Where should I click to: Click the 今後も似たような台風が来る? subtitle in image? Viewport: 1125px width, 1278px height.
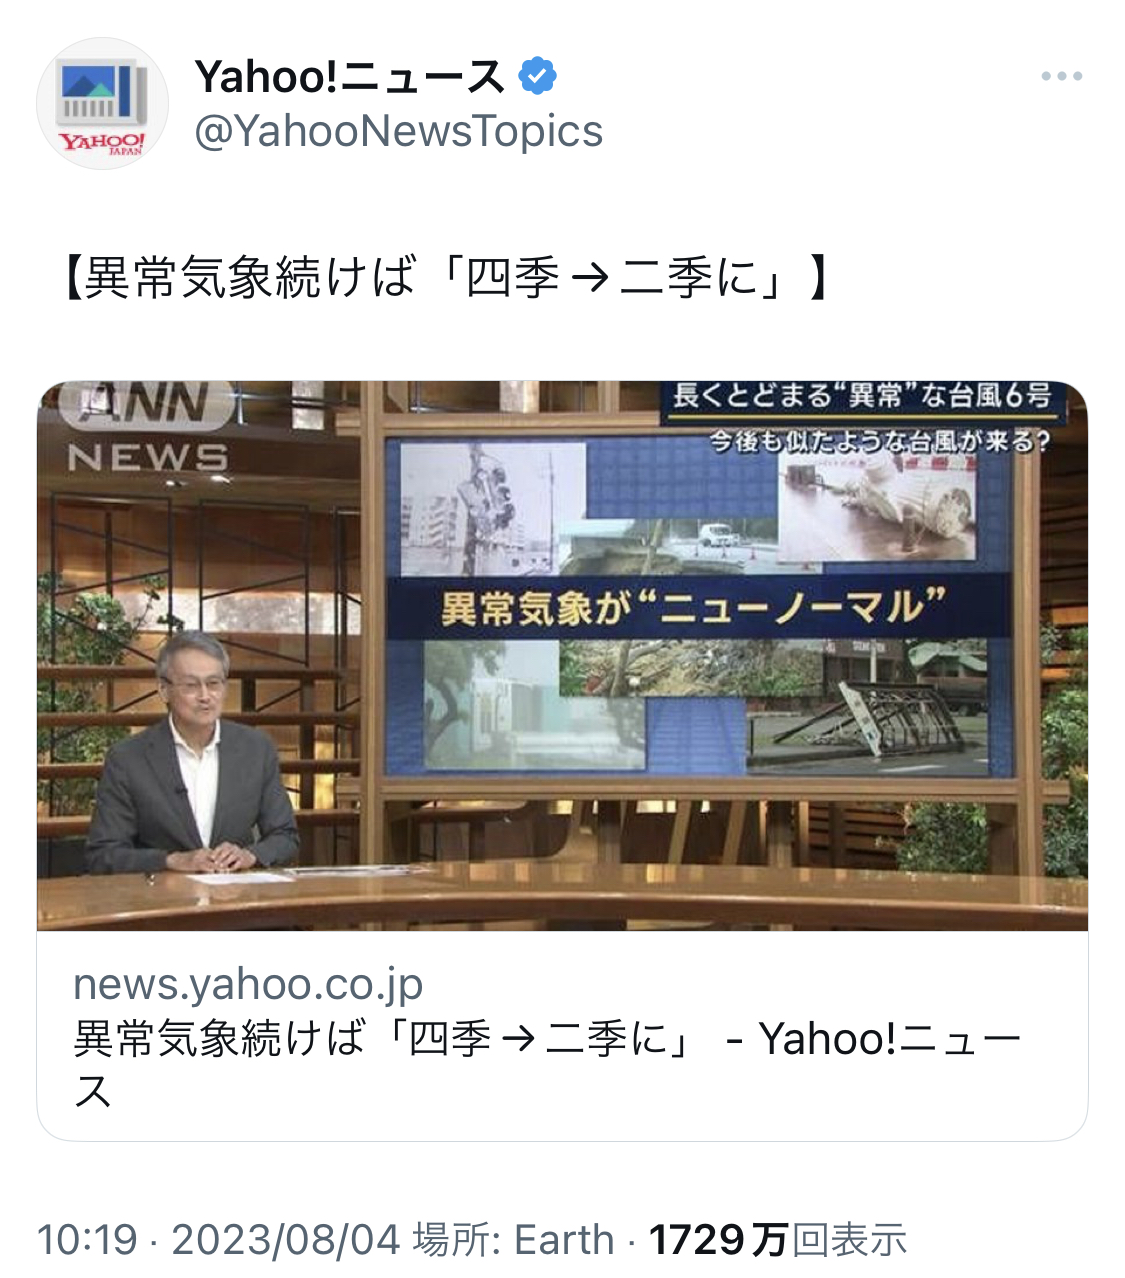[880, 440]
